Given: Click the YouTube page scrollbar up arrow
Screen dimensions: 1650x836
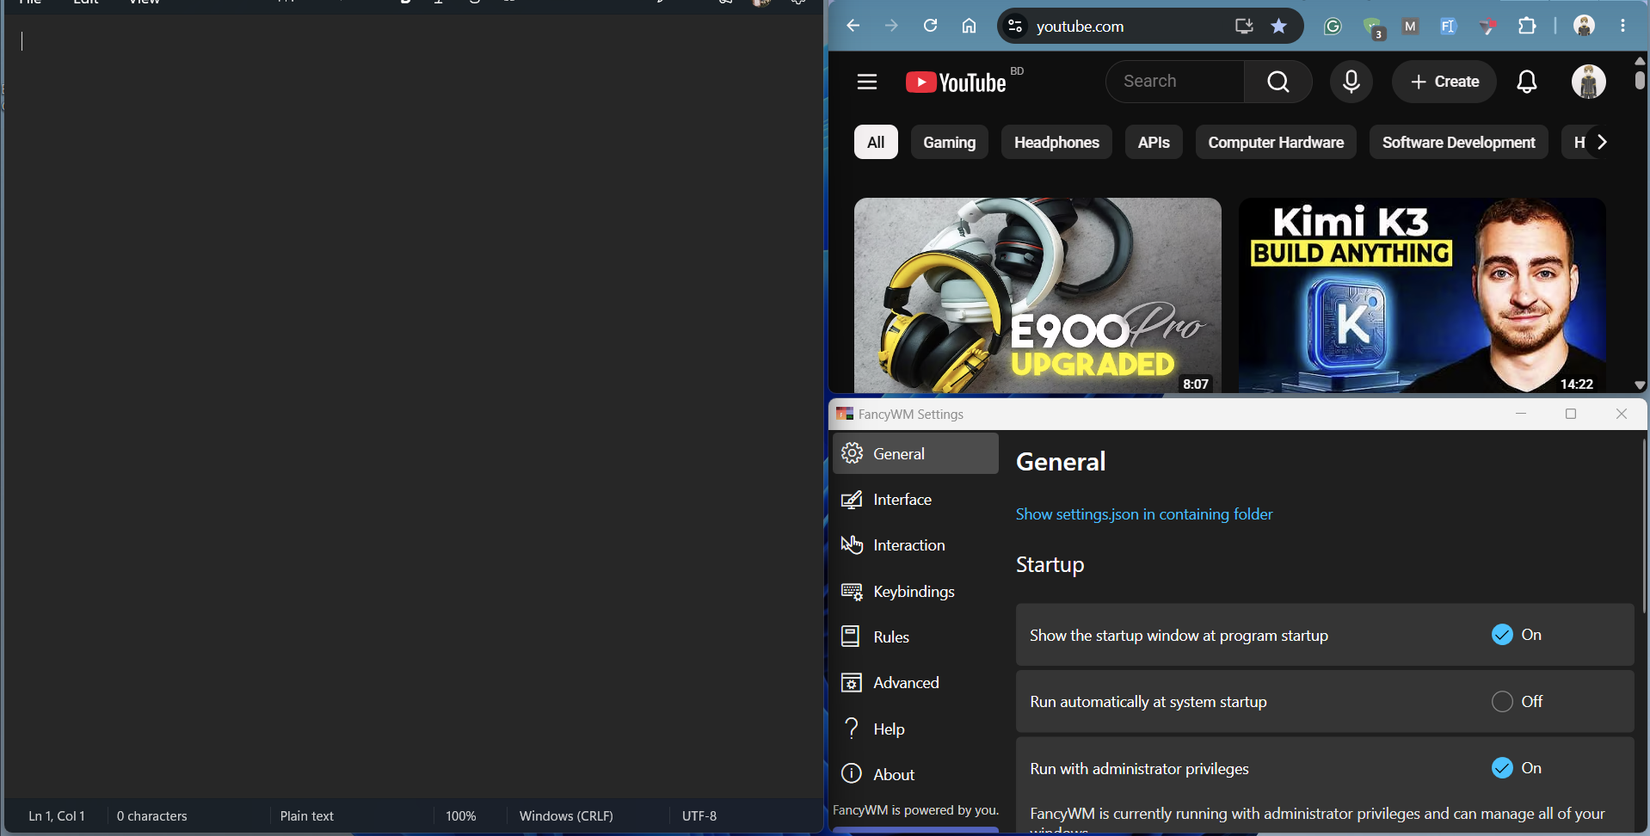Looking at the screenshot, I should click(1640, 61).
